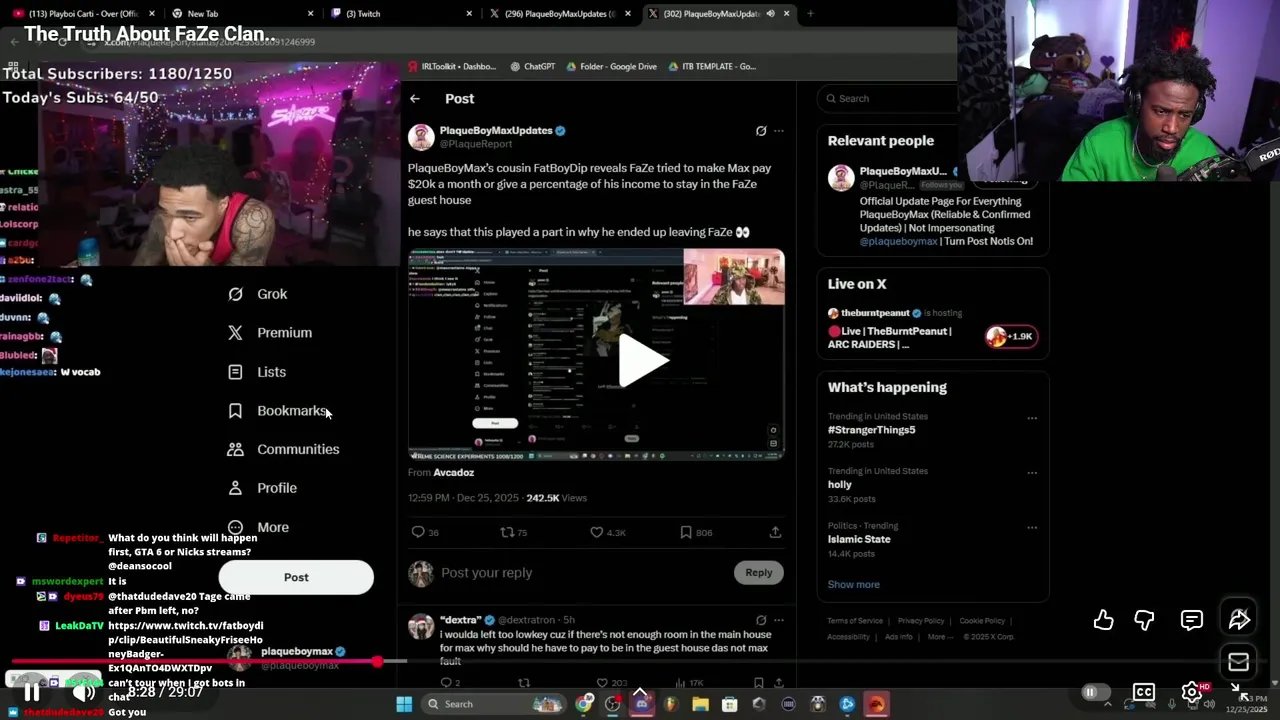Open Communities in the X sidebar
This screenshot has height=720, width=1280.
(x=284, y=449)
